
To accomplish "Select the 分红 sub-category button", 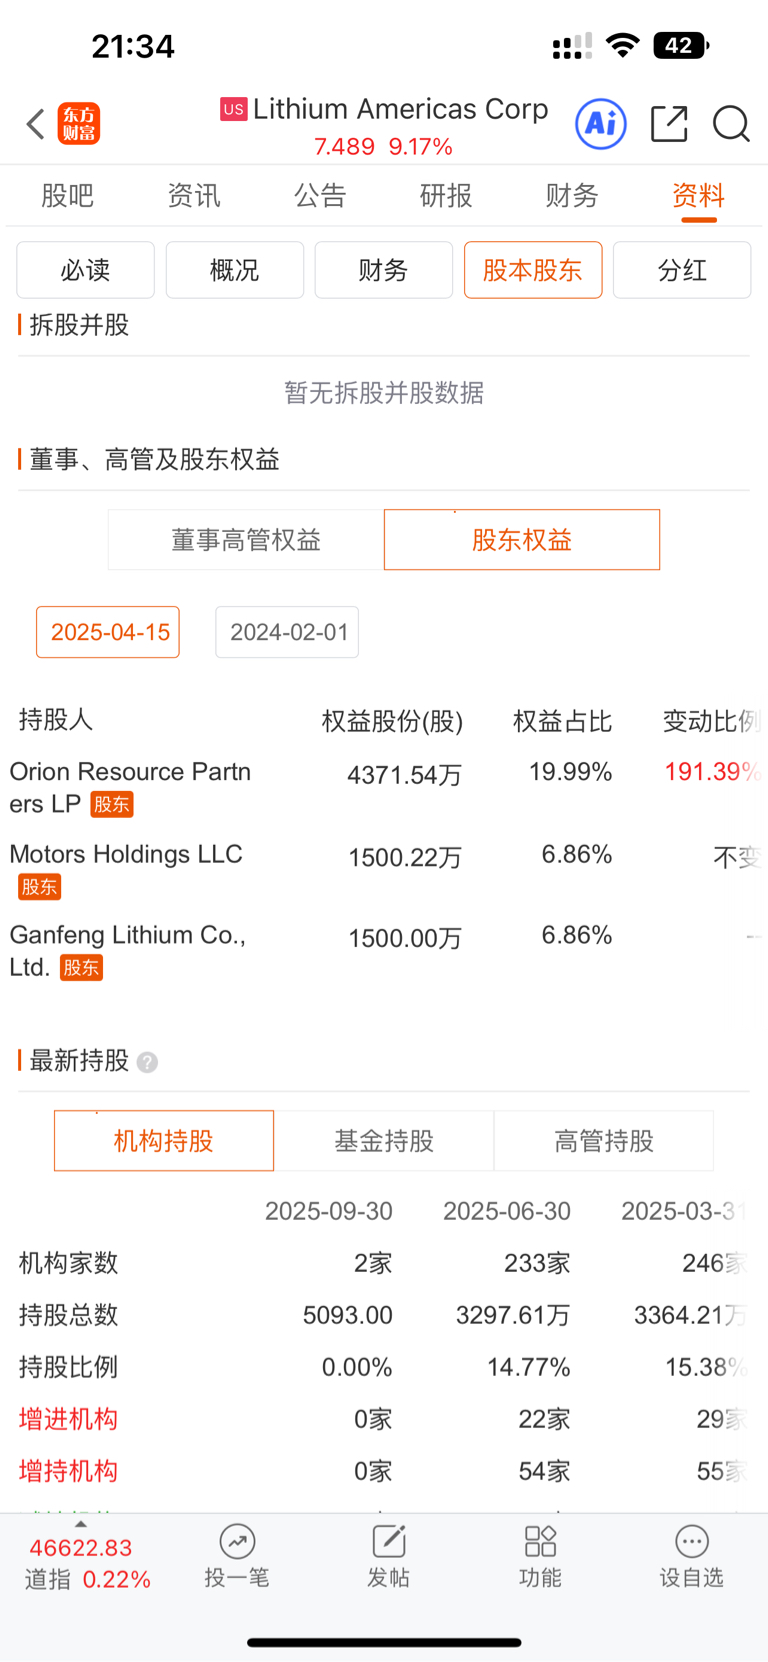I will [682, 270].
